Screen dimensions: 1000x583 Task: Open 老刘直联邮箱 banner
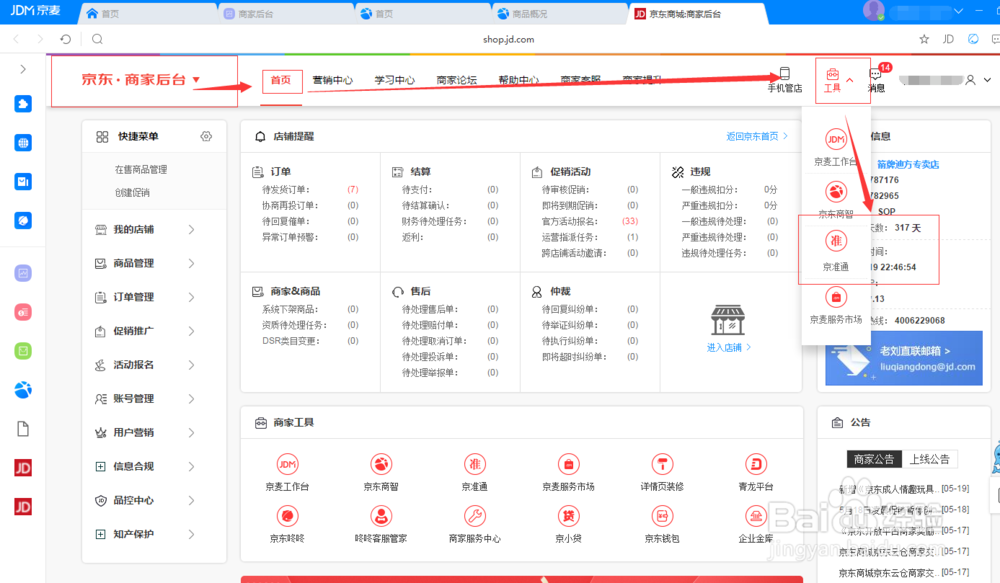[904, 358]
